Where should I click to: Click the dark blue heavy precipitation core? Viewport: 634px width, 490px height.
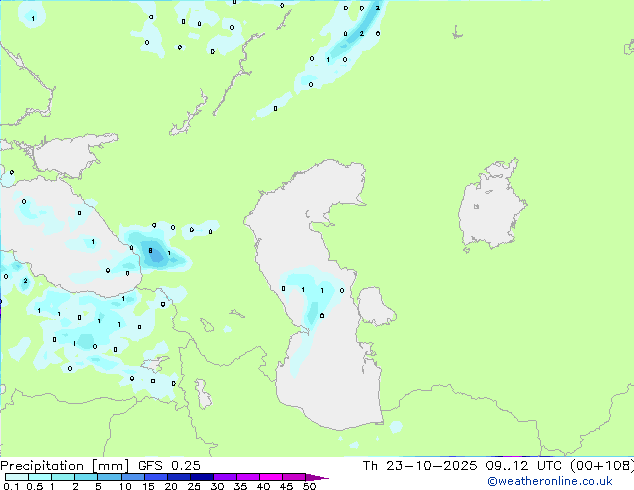155,255
